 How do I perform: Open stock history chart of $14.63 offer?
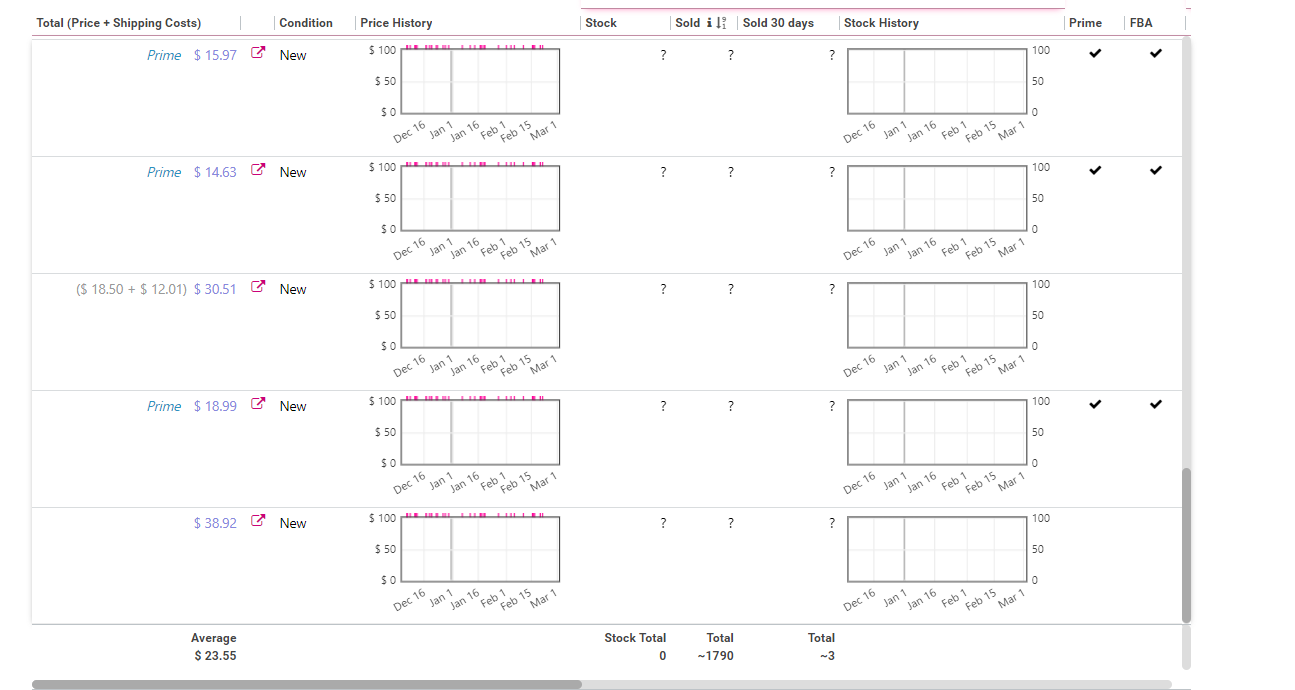[938, 198]
